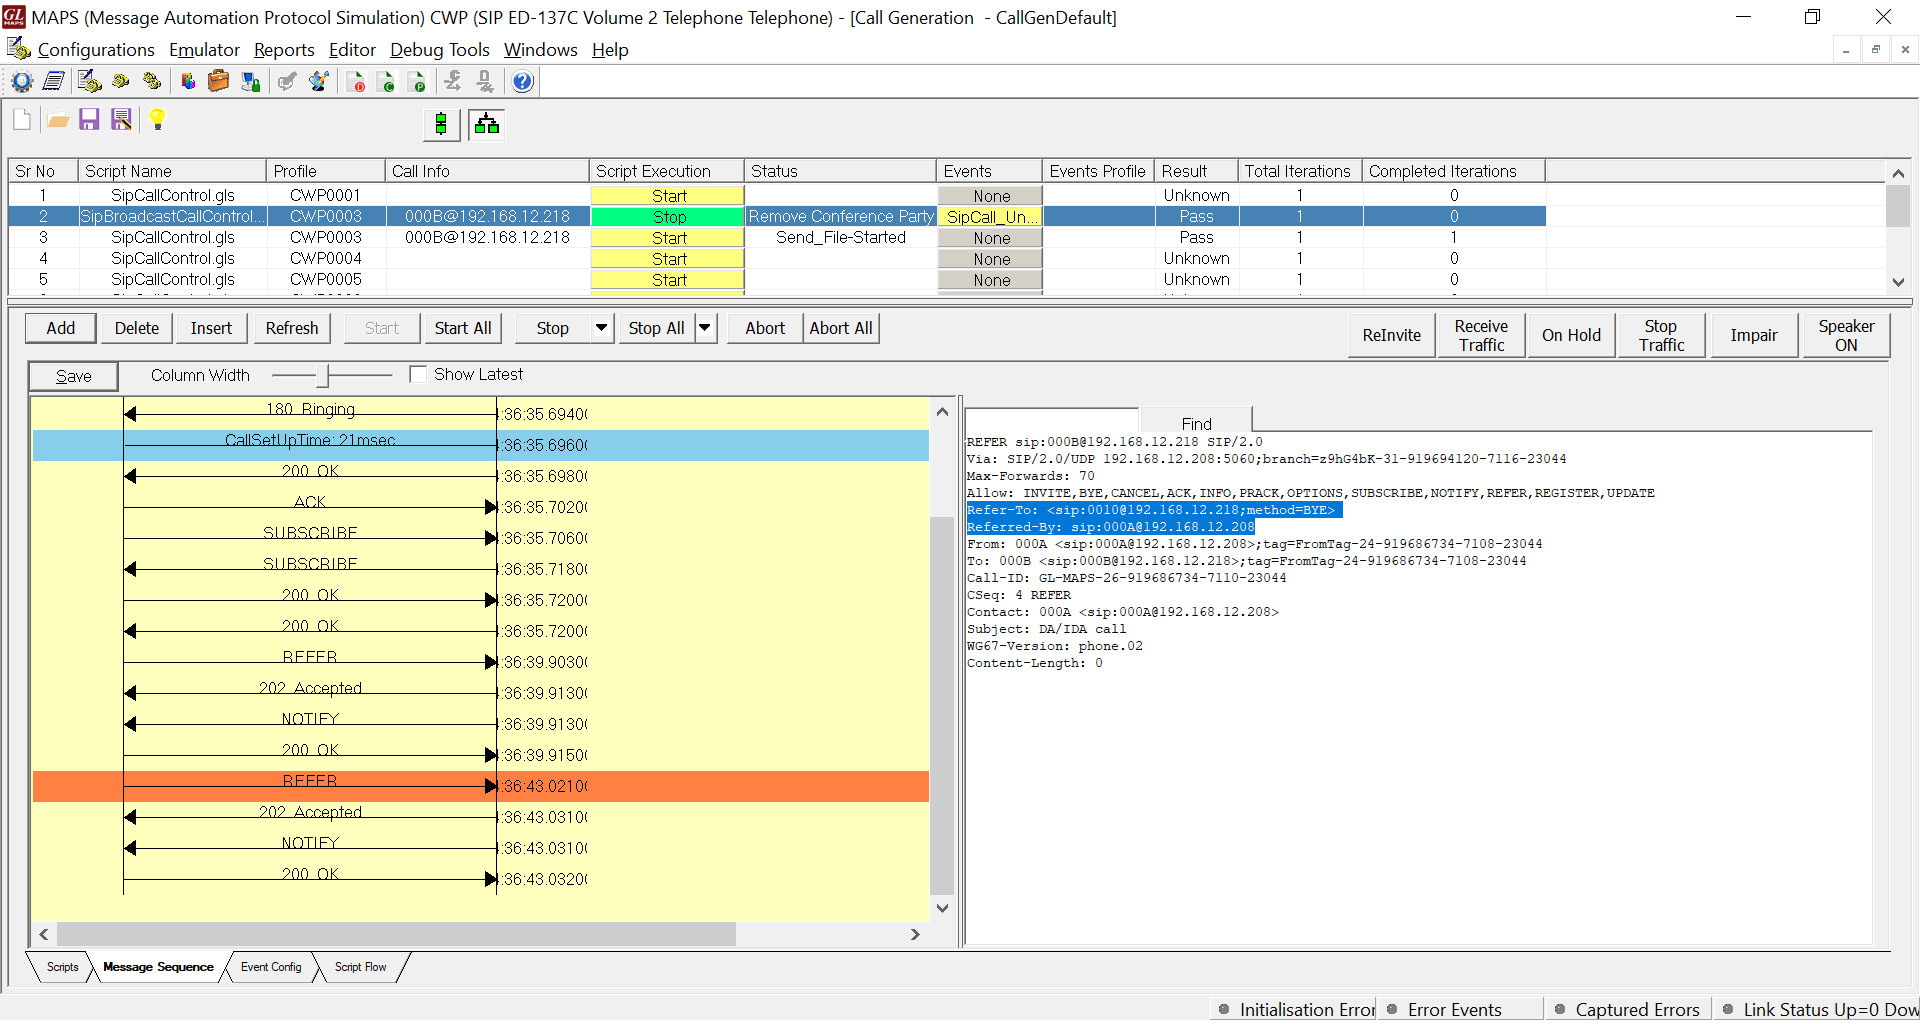Click the gray link toolbar icon
The image size is (1920, 1024).
coord(453,82)
